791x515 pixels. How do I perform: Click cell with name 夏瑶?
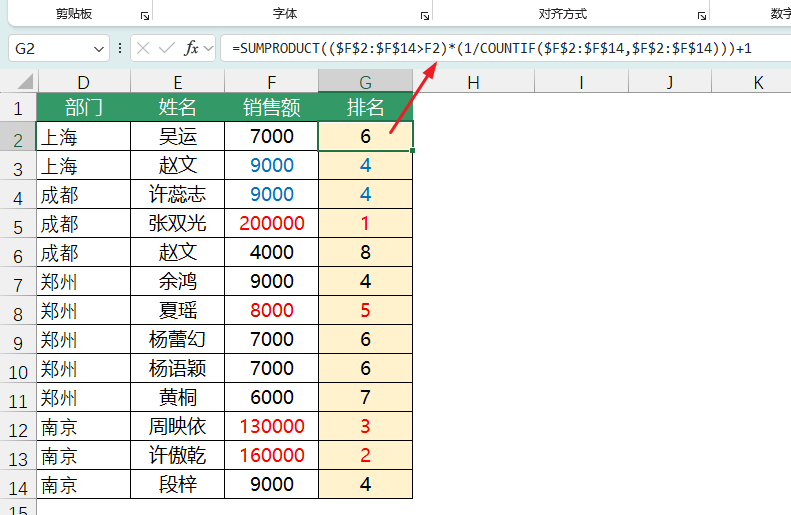click(x=178, y=310)
